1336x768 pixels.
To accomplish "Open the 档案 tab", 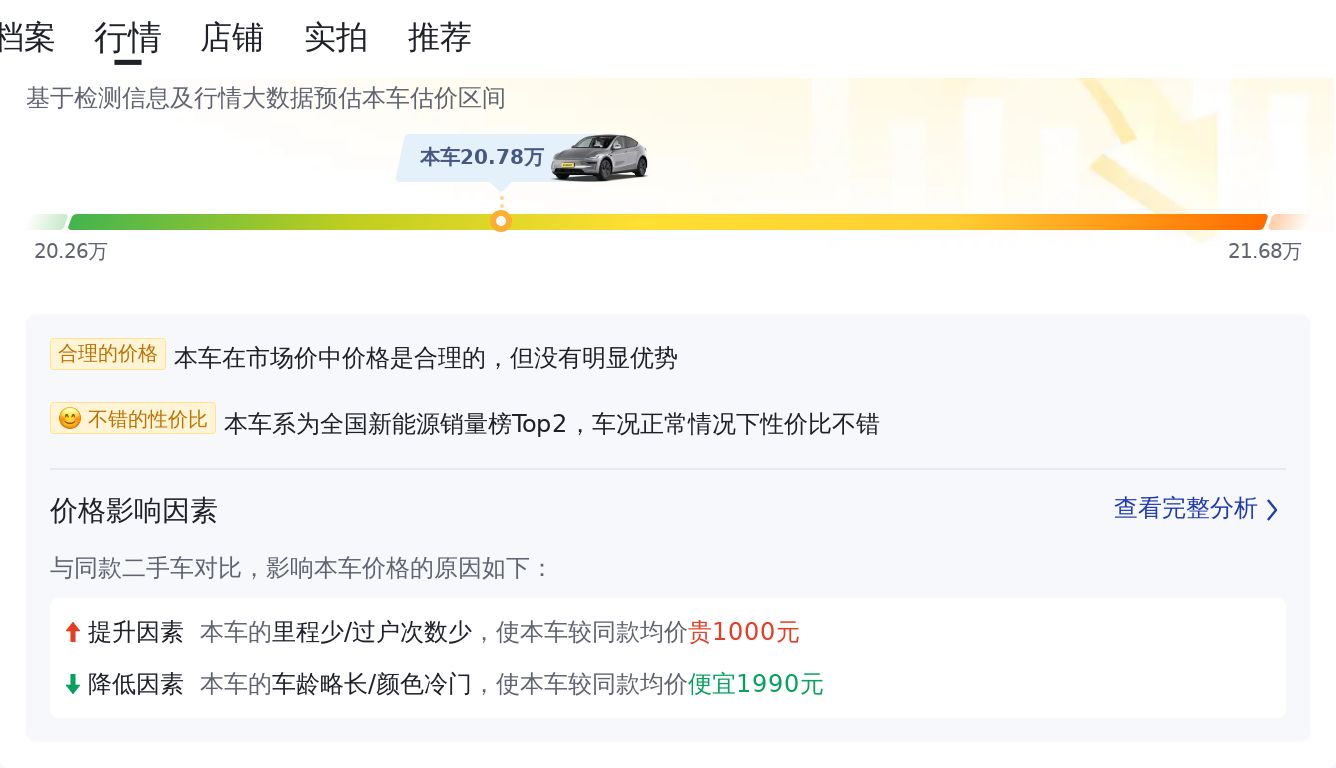I will (26, 38).
